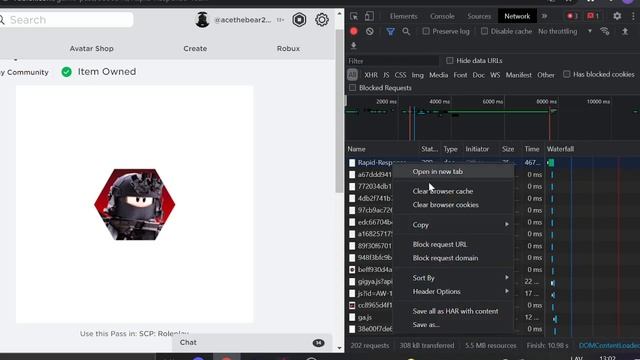Image resolution: width=640 pixels, height=360 pixels.
Task: Sort by the Size column header
Action: pyautogui.click(x=508, y=149)
